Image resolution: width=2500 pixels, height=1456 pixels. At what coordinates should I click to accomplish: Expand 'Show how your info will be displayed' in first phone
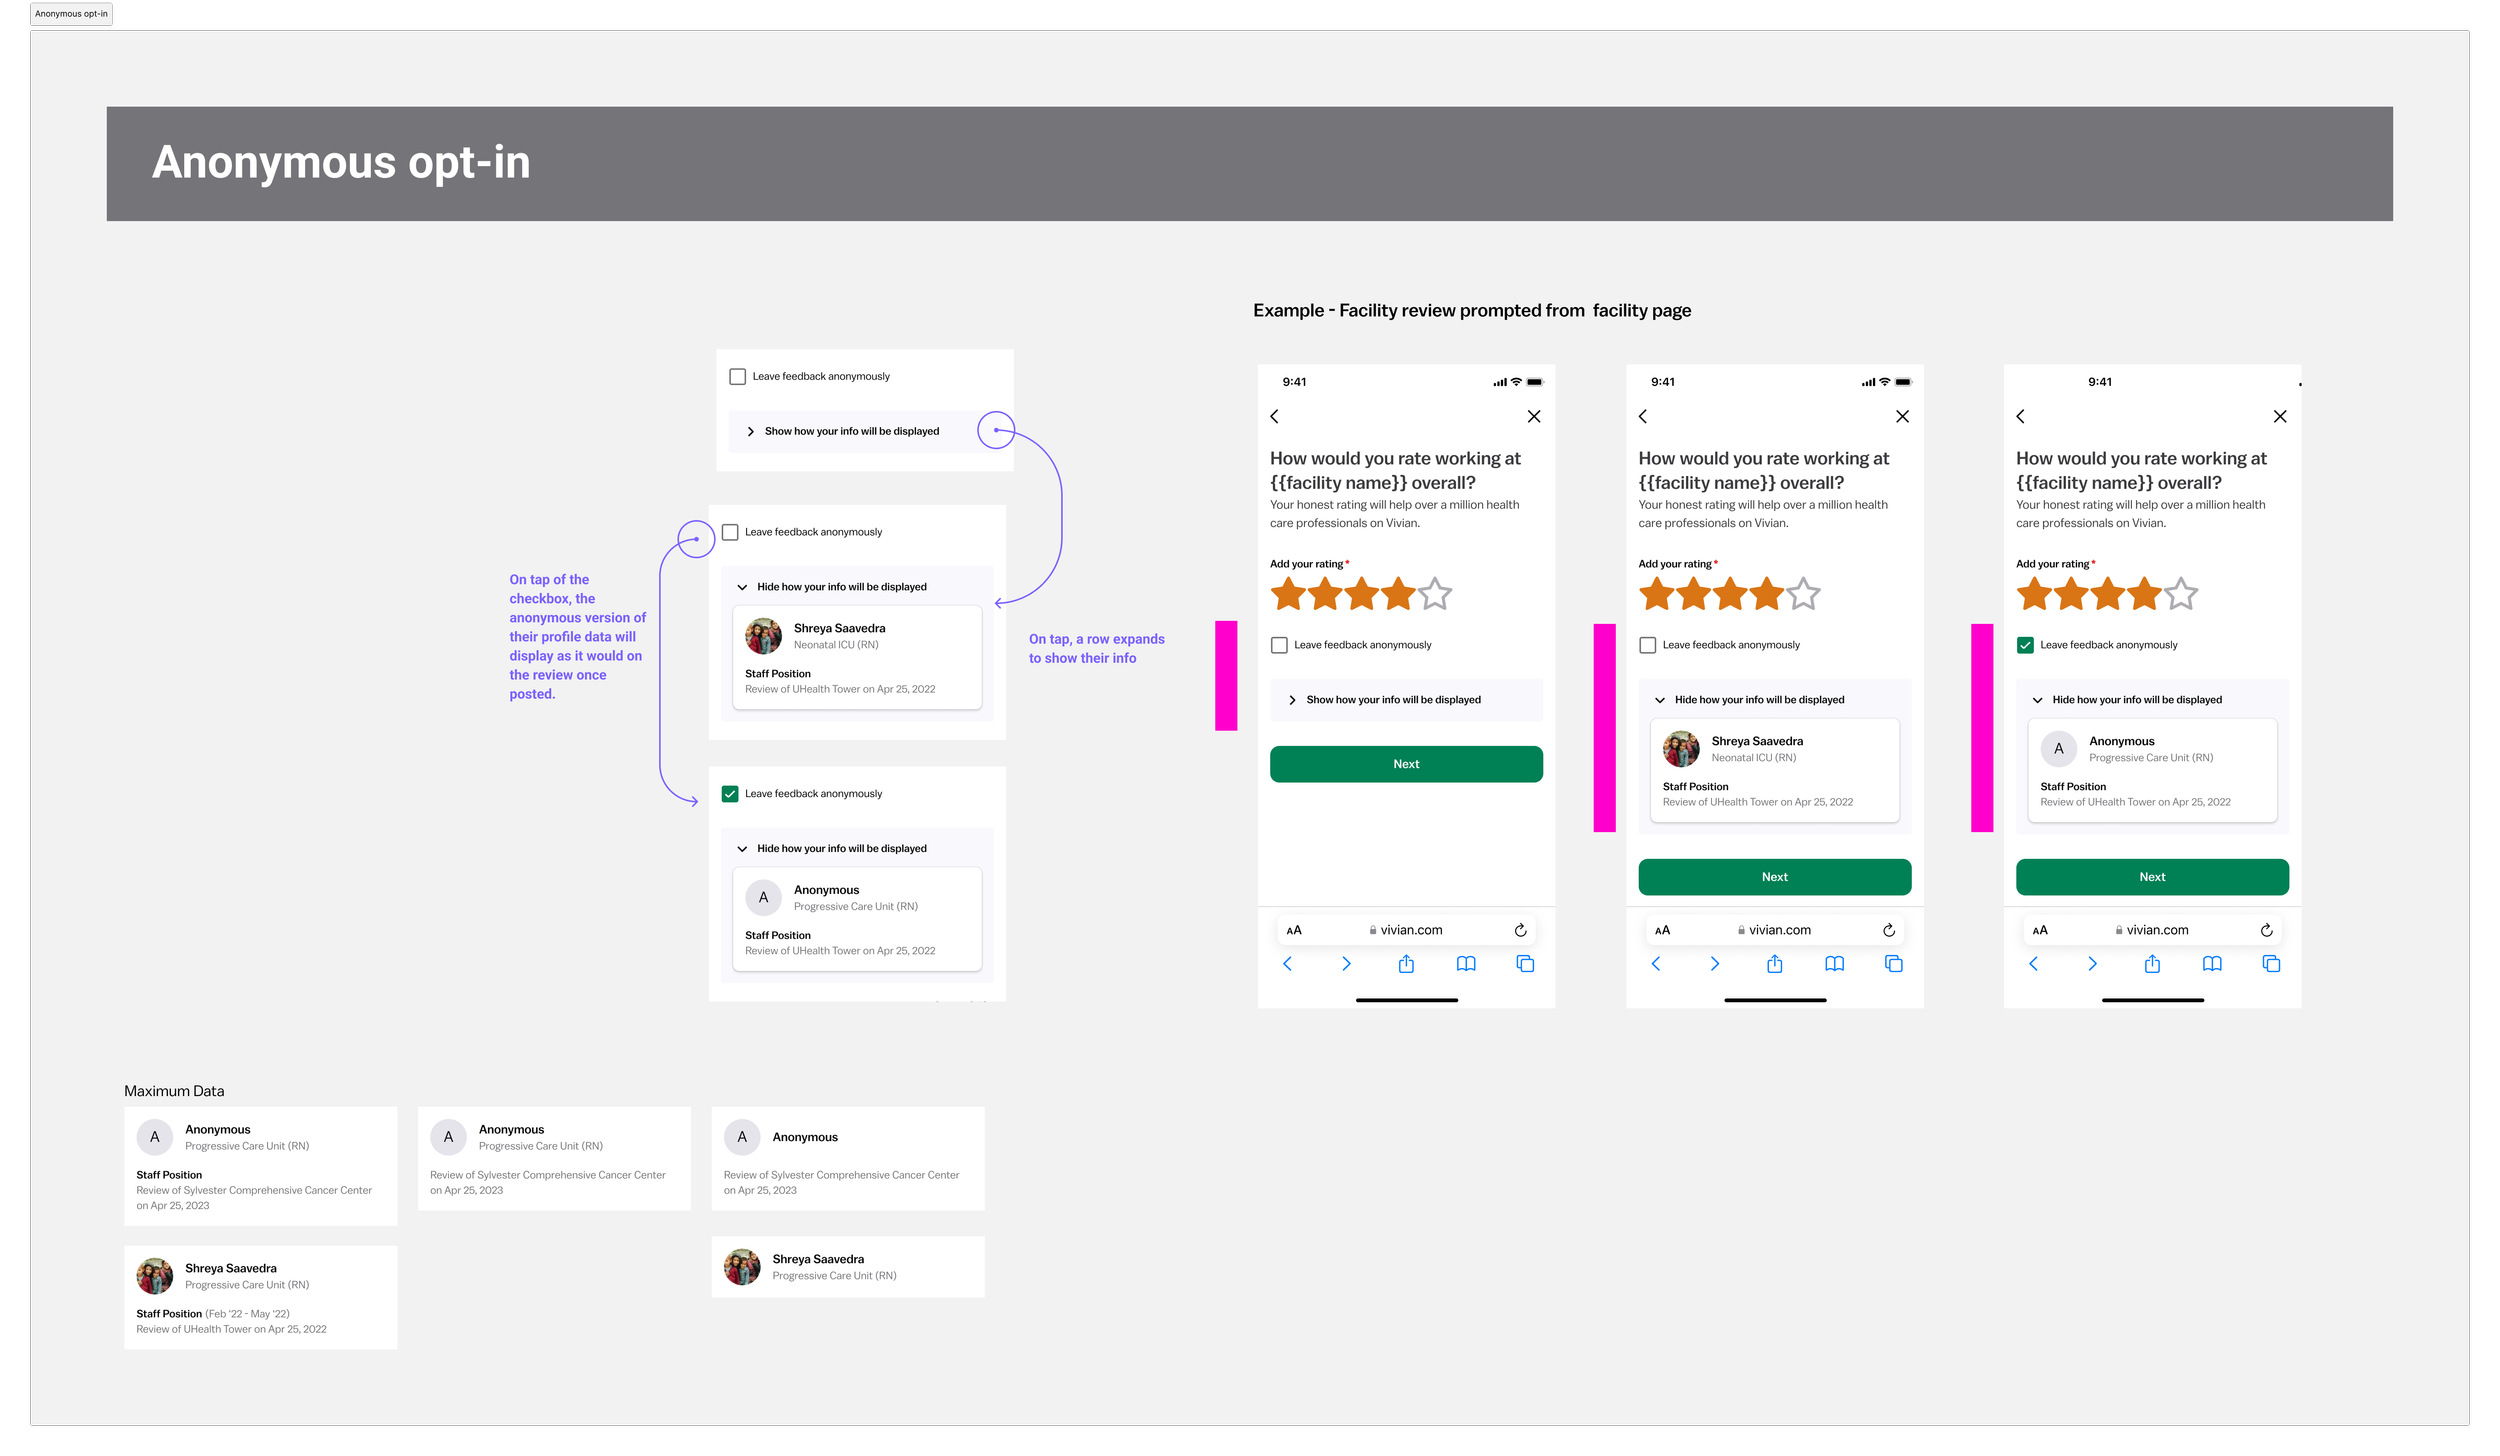point(1393,700)
